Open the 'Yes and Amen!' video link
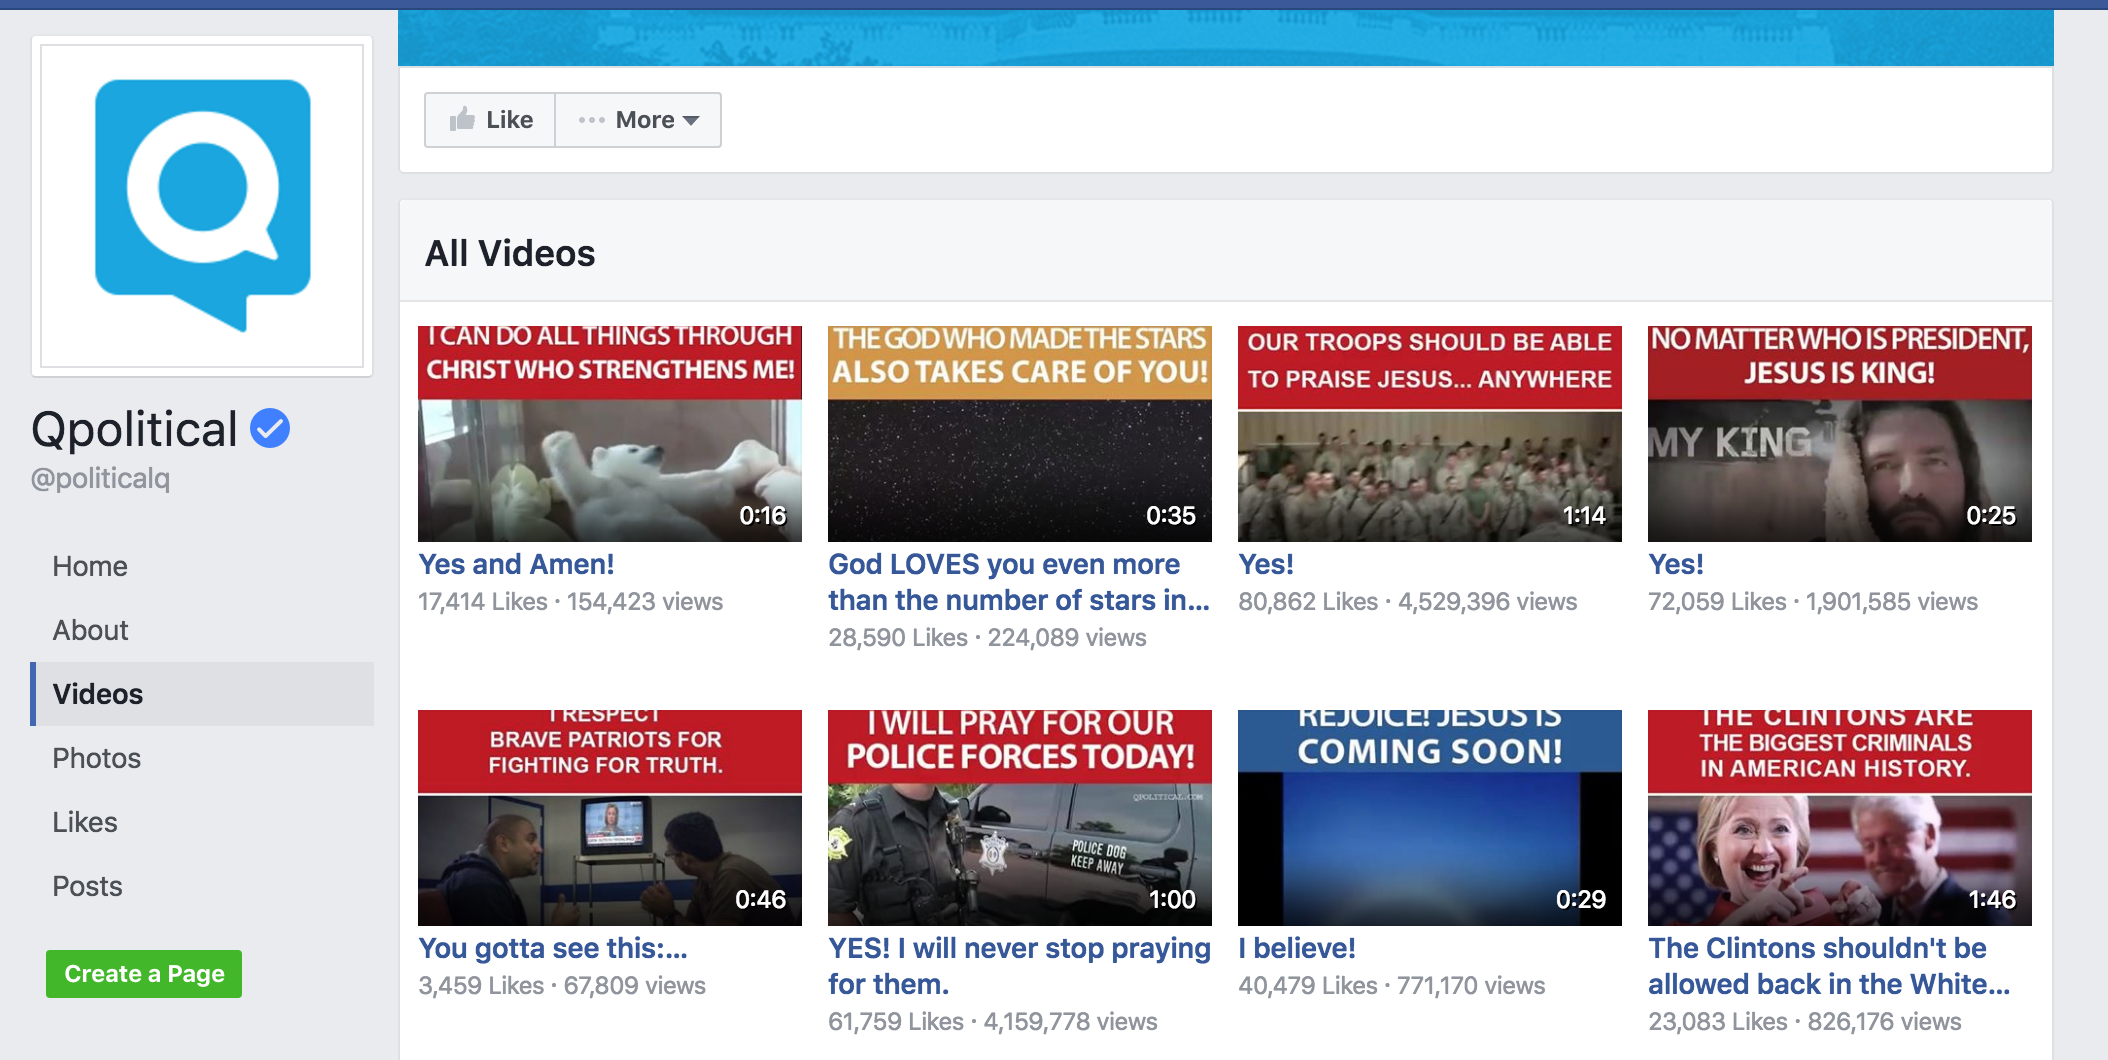The height and width of the screenshot is (1060, 2108). (x=516, y=564)
